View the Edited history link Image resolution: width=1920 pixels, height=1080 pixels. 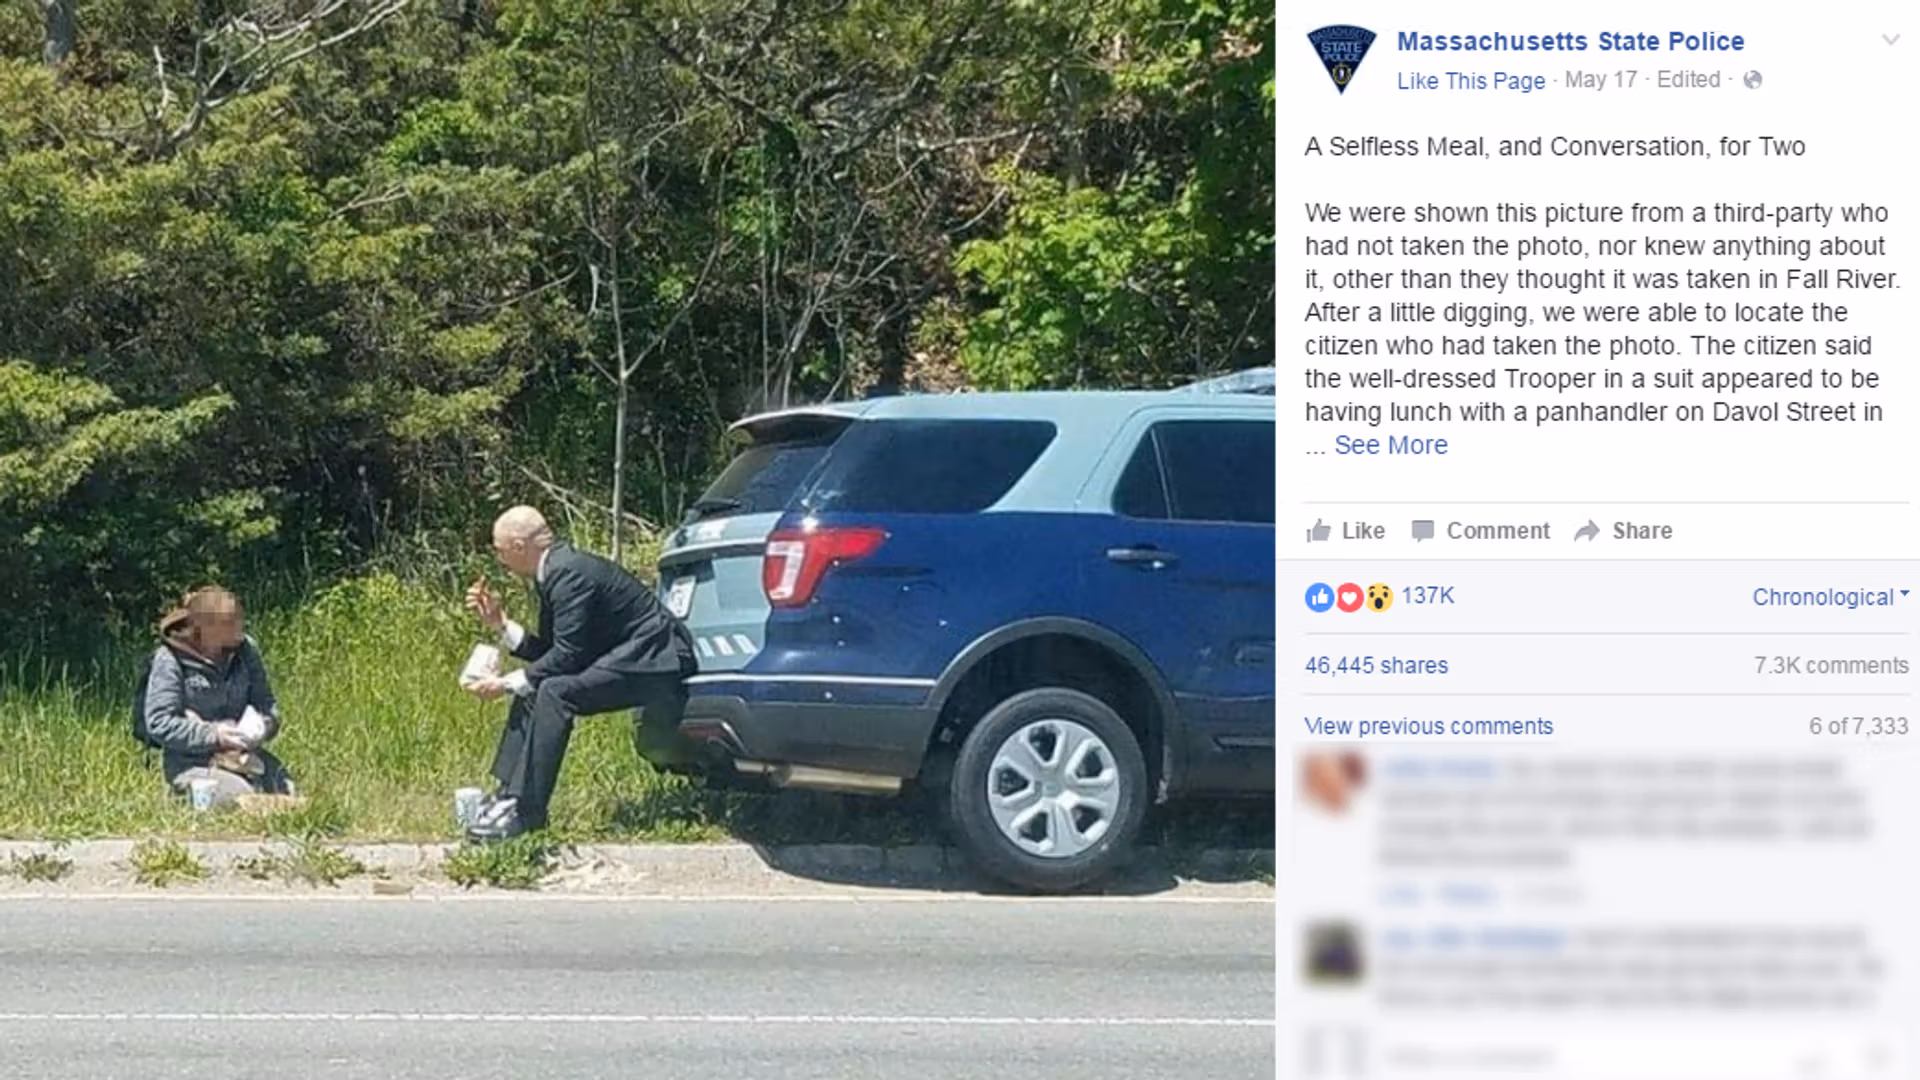pos(1688,80)
